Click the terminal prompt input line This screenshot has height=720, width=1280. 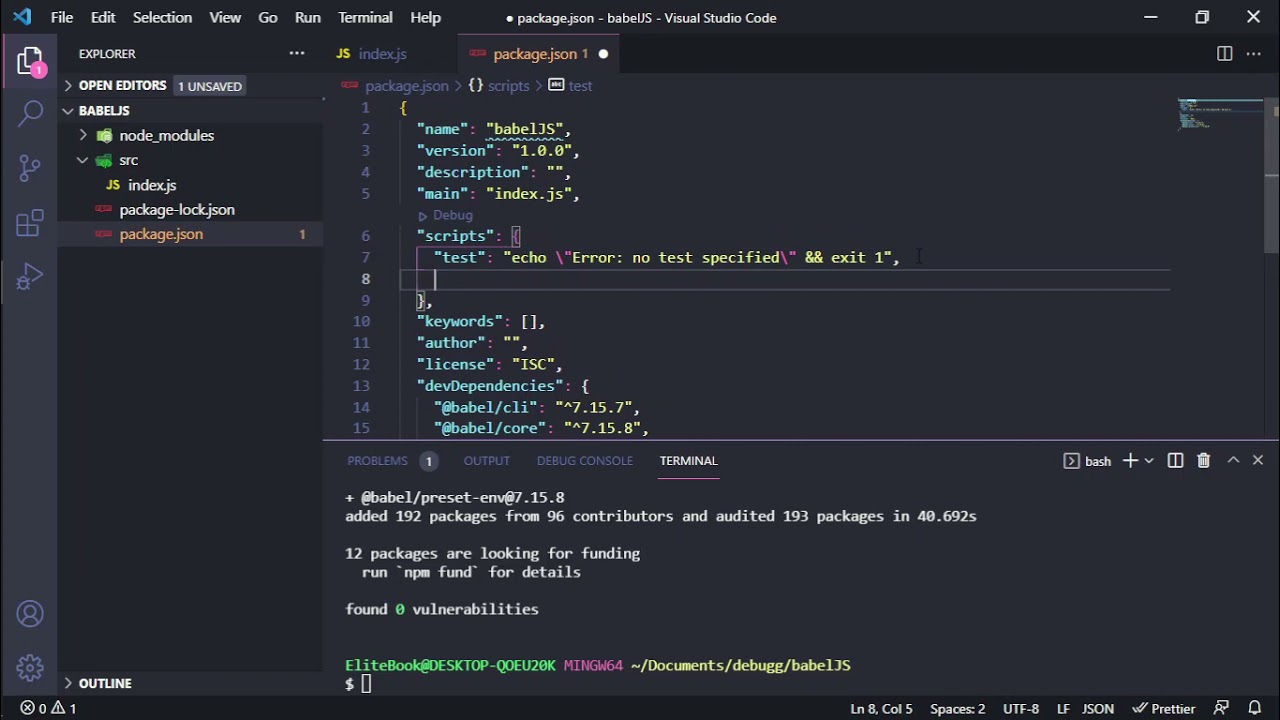tap(366, 684)
